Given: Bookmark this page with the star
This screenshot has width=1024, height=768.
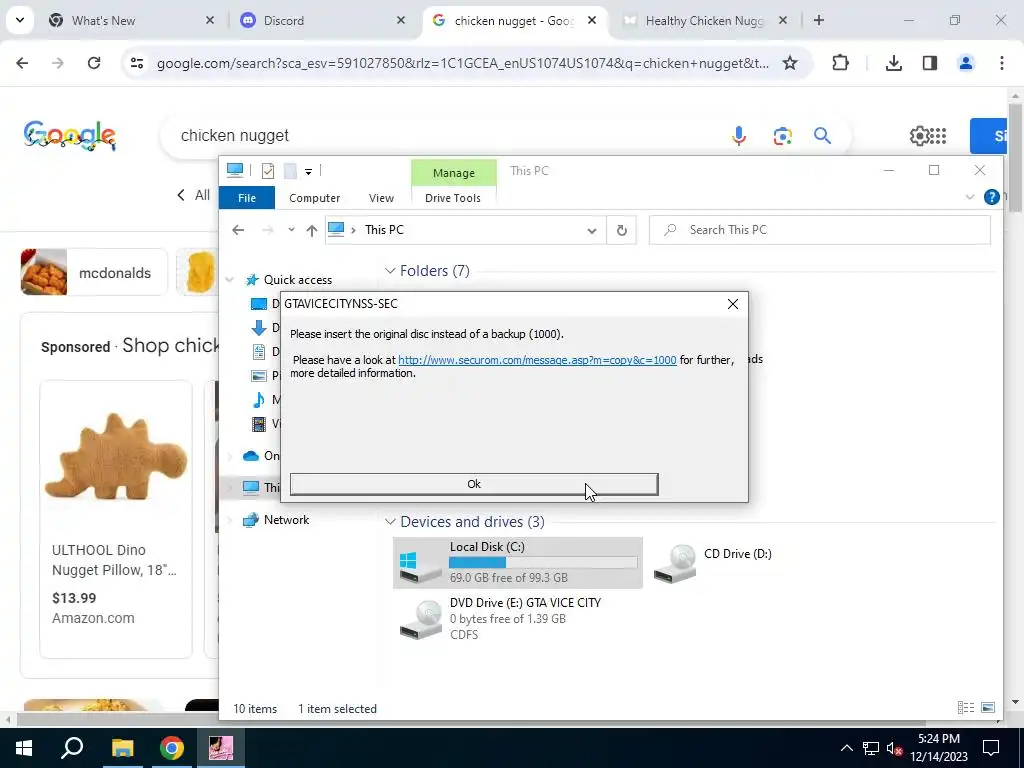Looking at the screenshot, I should pos(790,63).
